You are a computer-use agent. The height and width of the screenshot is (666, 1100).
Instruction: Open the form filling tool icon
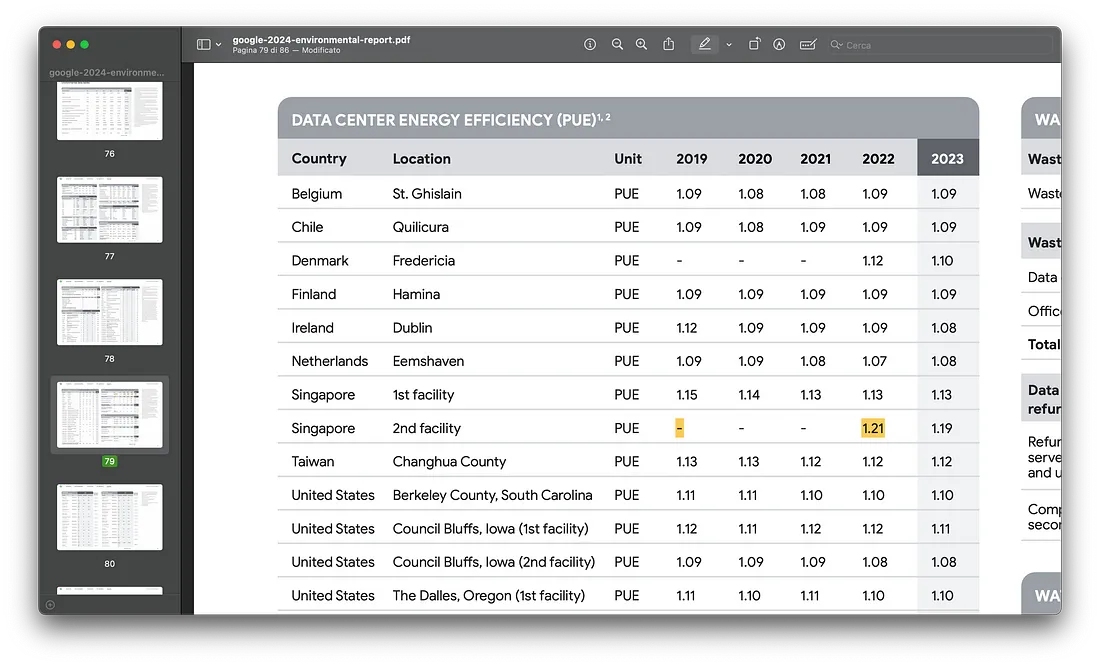click(808, 44)
